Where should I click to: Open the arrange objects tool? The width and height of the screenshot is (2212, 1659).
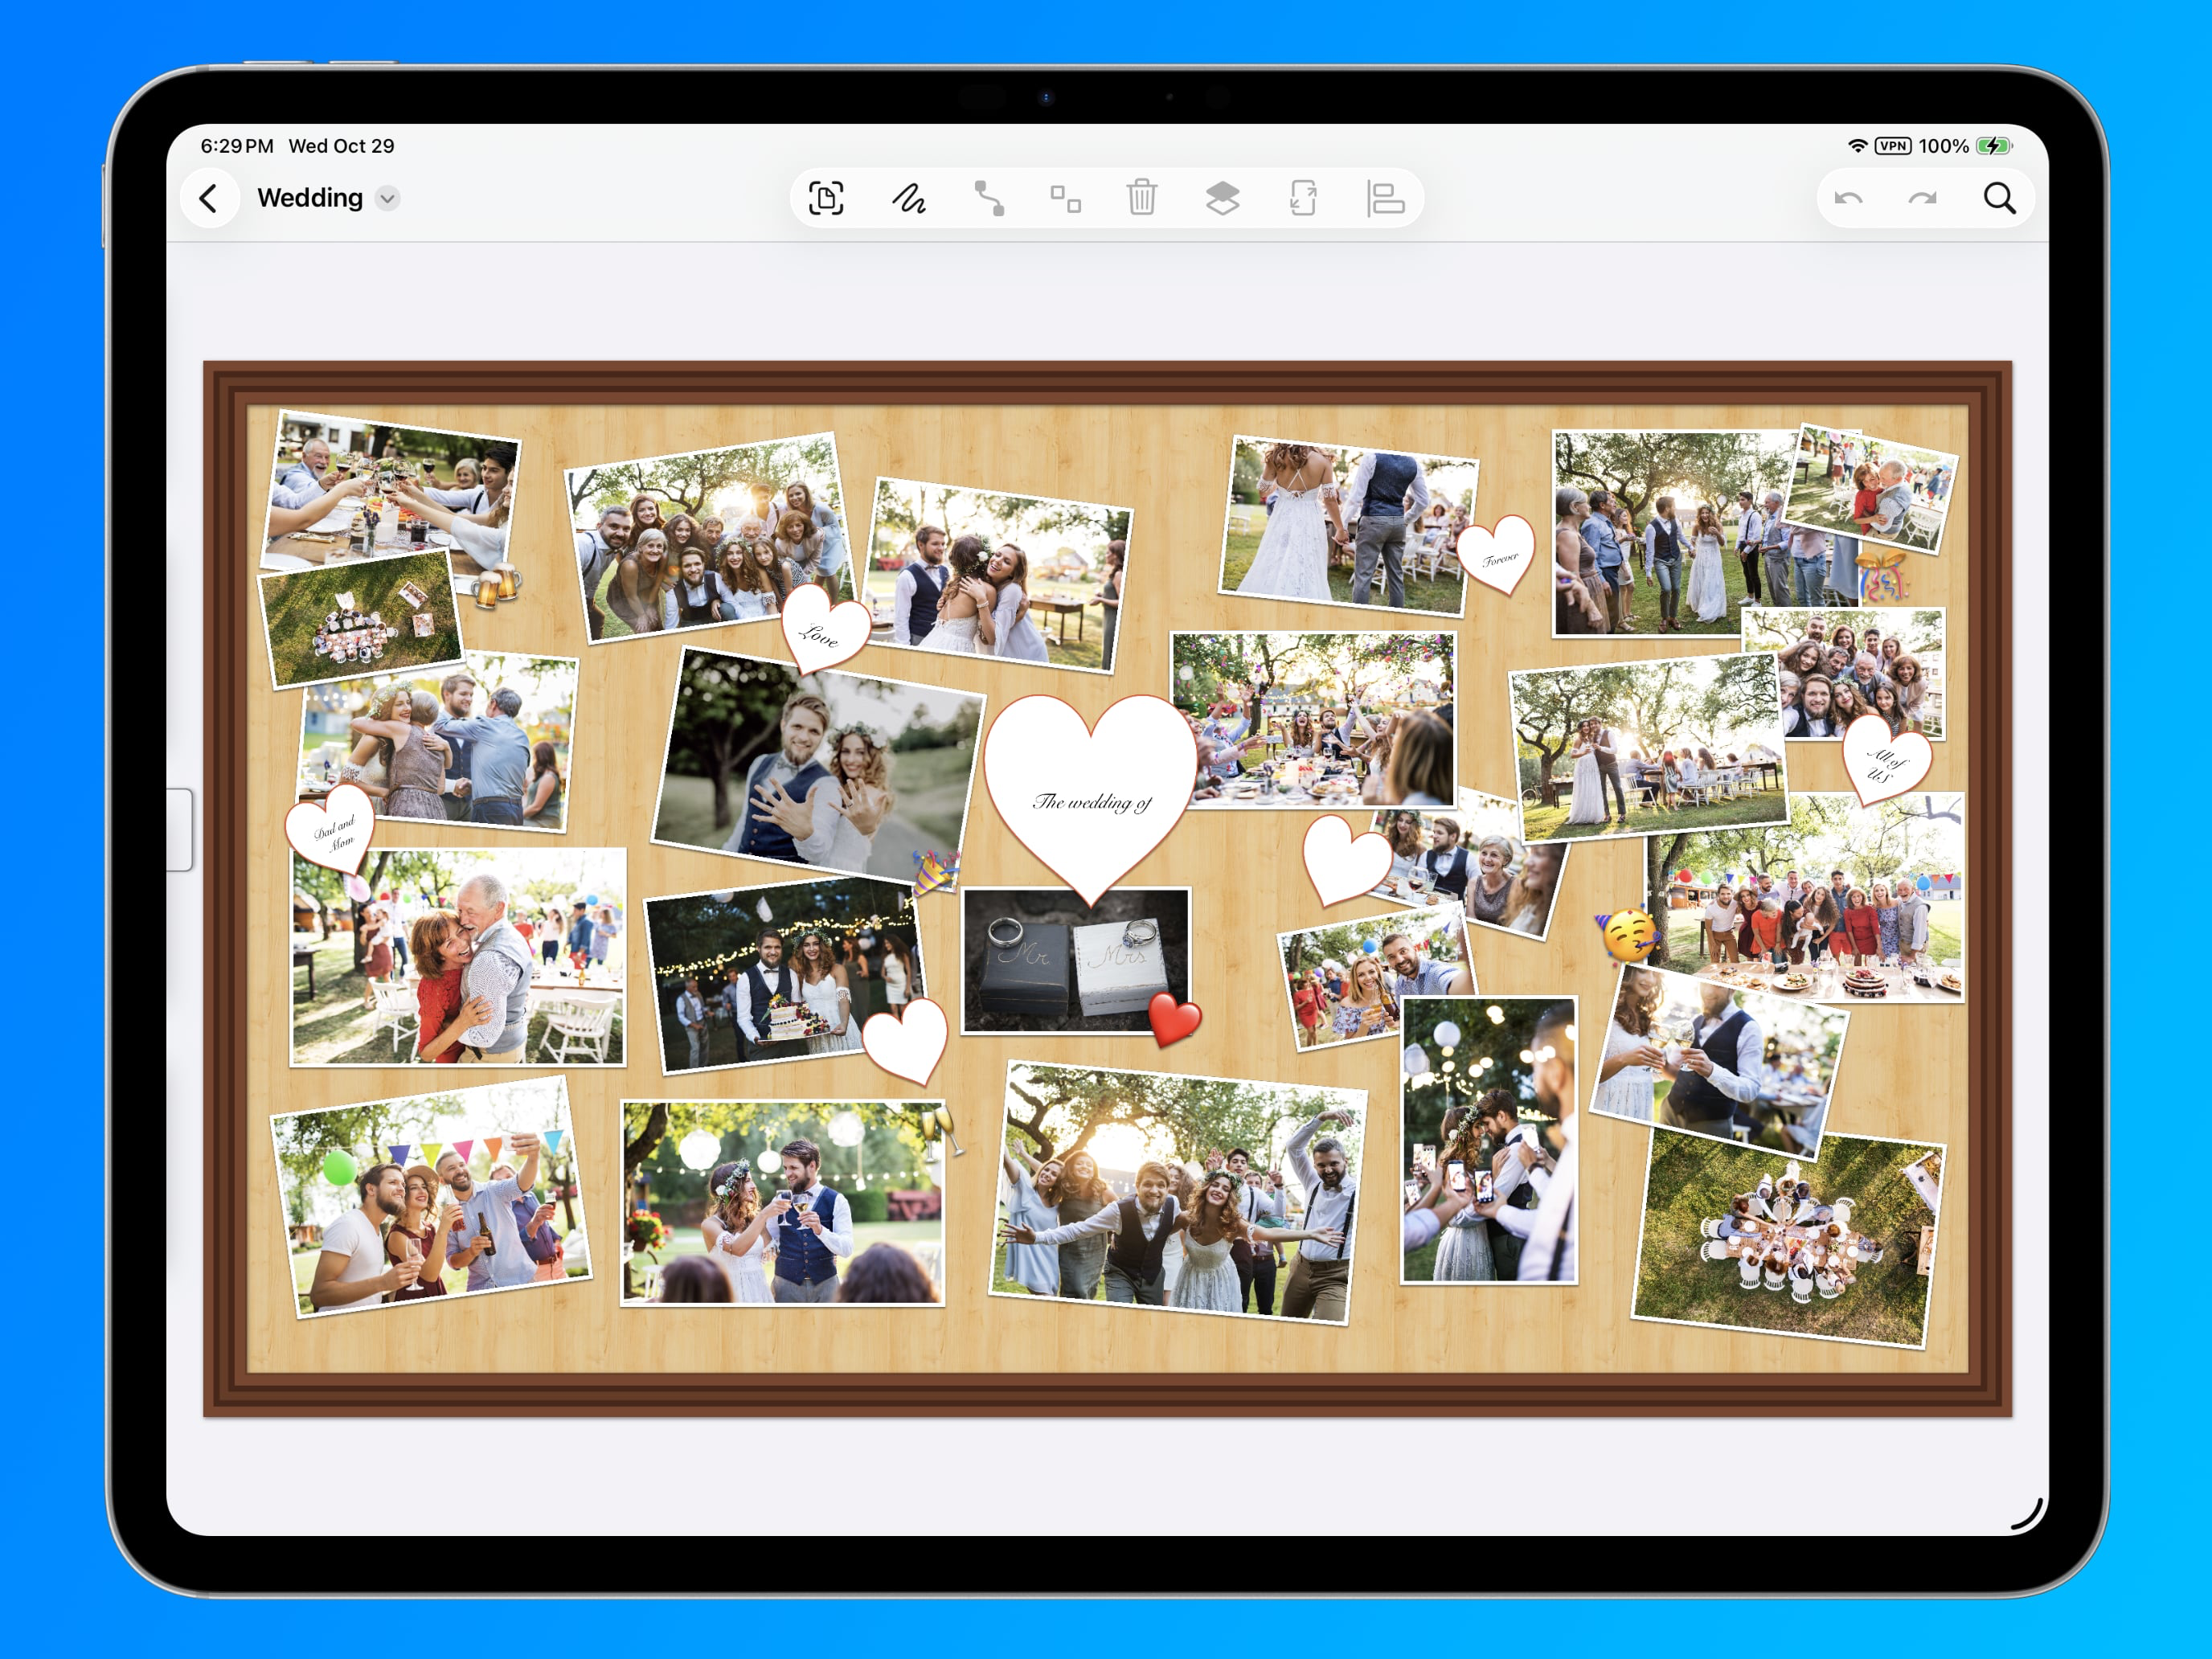[1065, 198]
